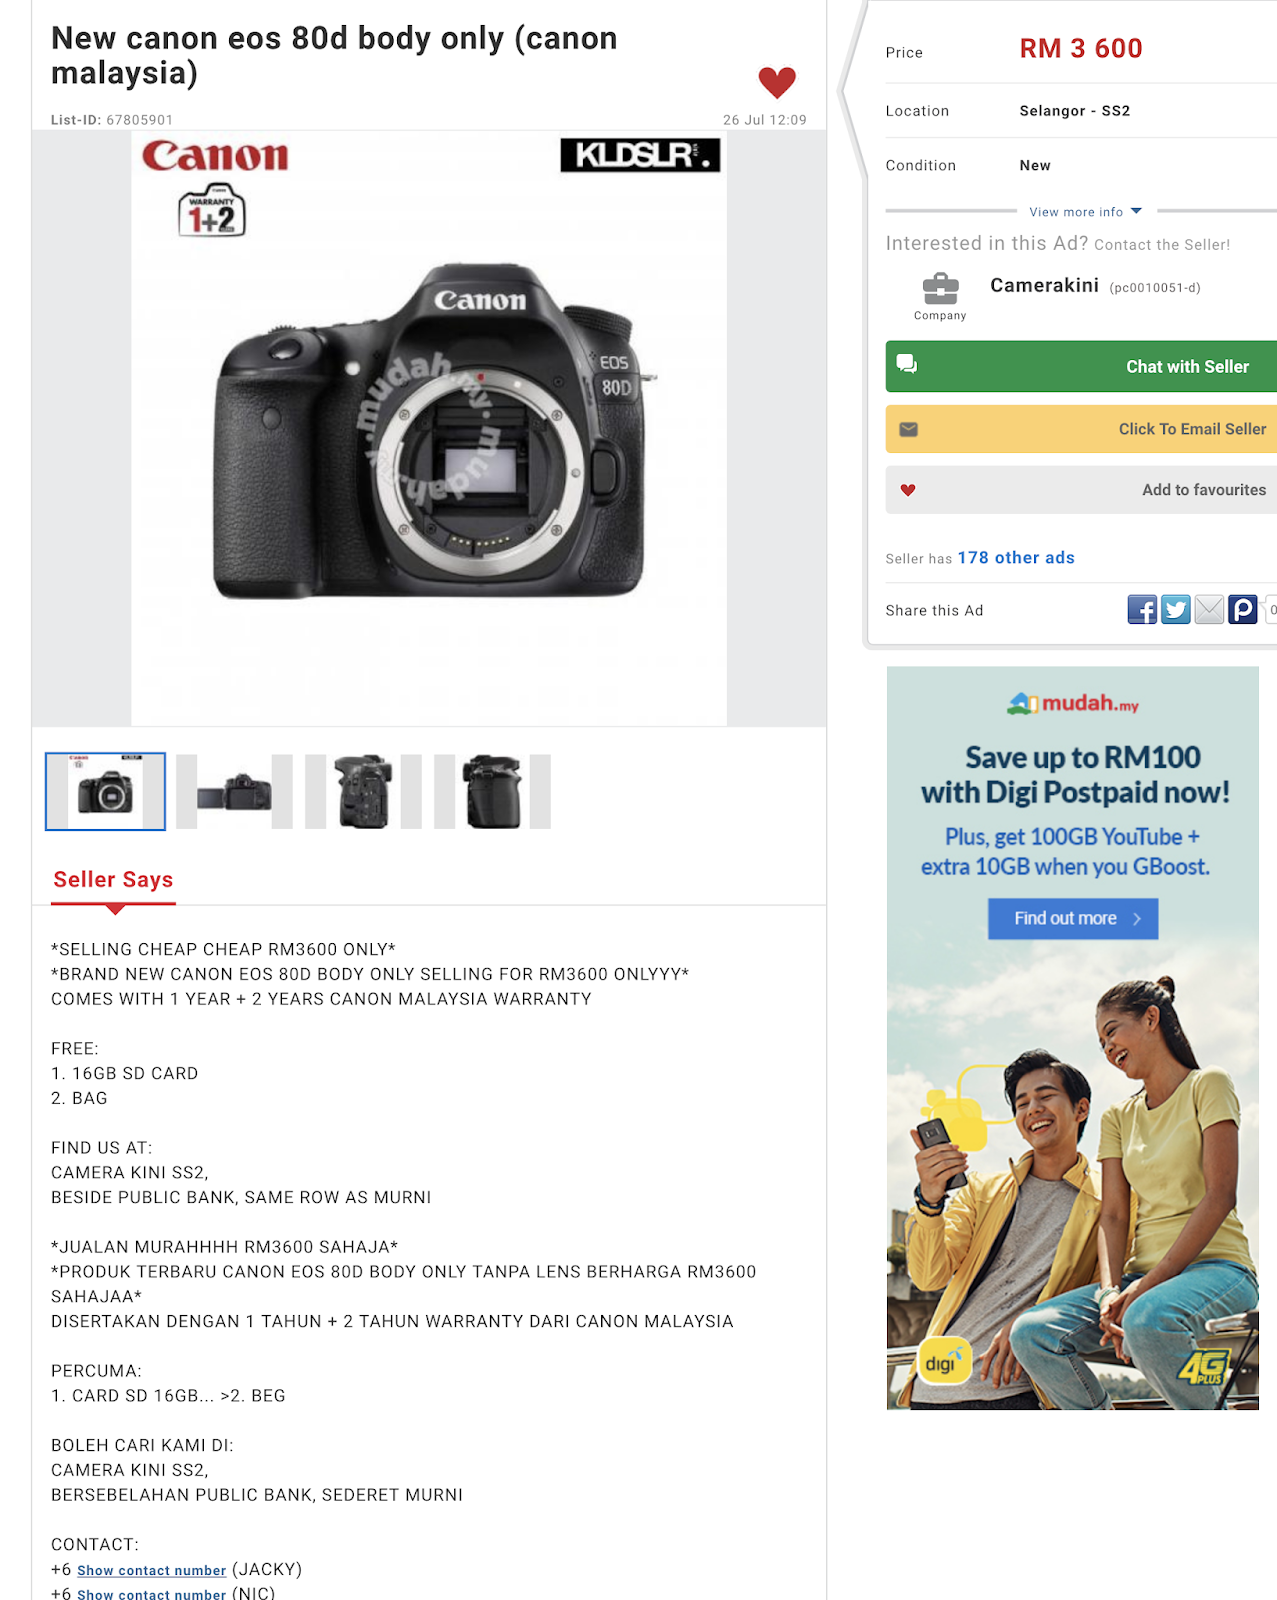Click the envelope icon on yellow button
Image resolution: width=1277 pixels, height=1600 pixels.
click(x=908, y=429)
